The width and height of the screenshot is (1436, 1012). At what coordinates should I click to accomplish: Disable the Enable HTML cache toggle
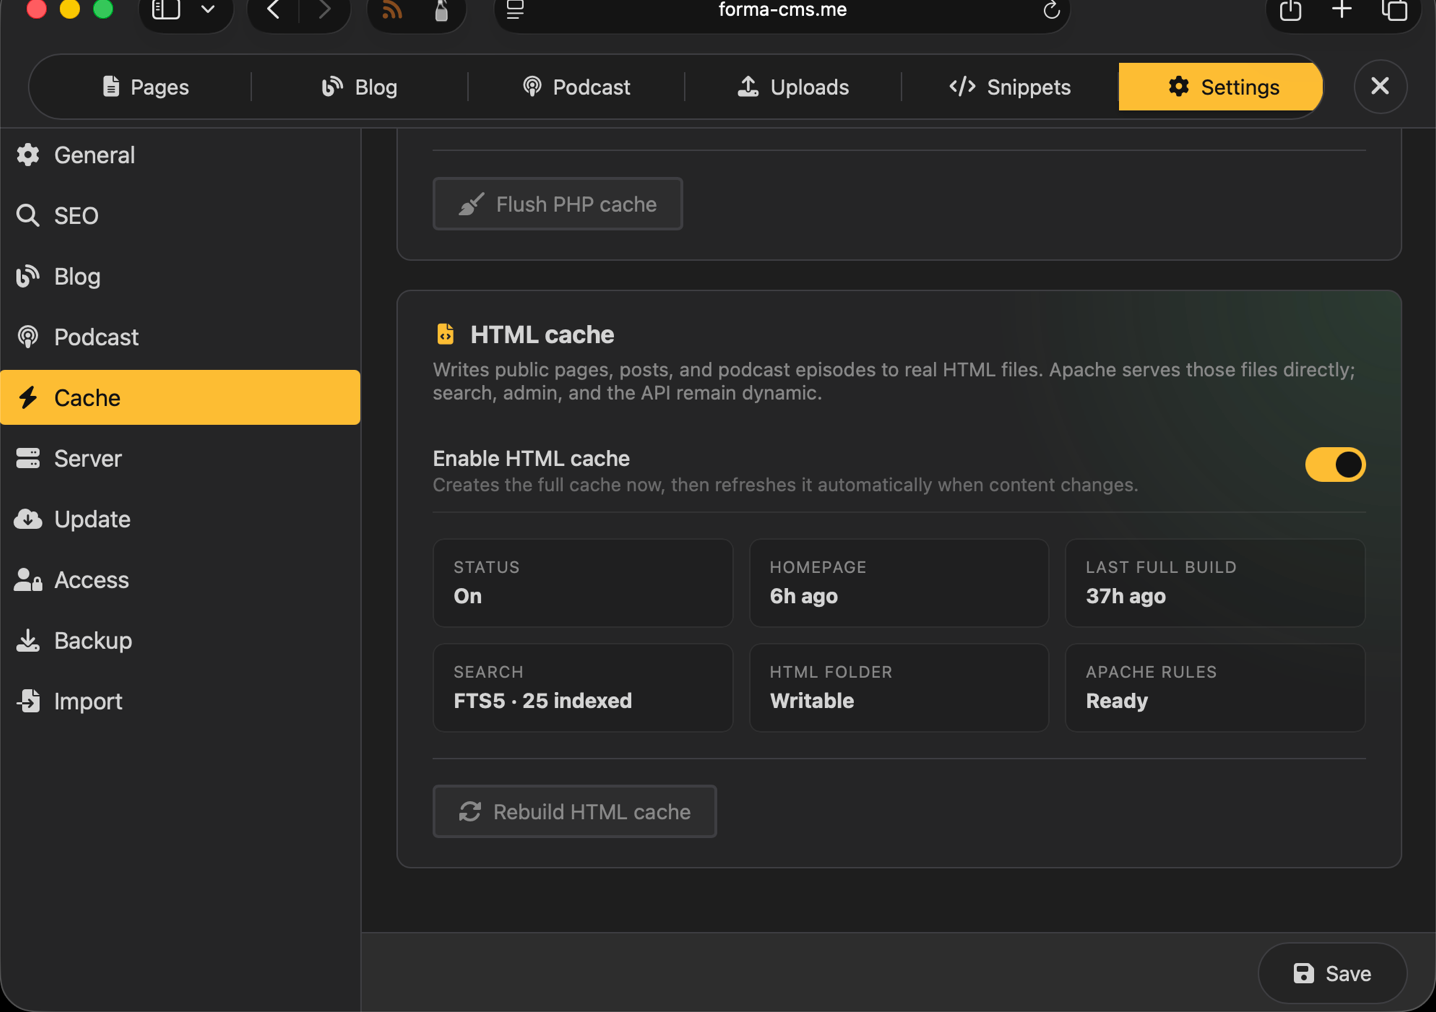click(x=1335, y=465)
